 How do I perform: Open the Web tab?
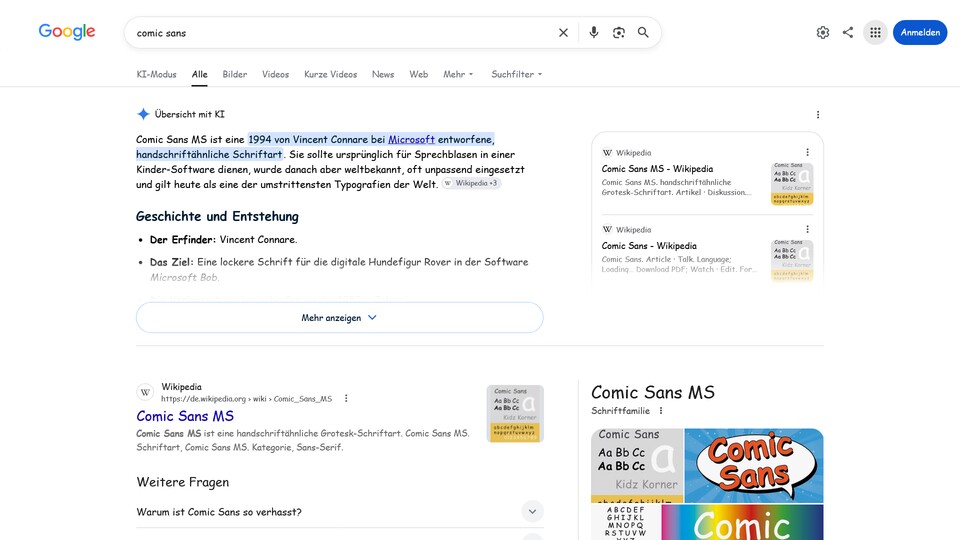419,74
